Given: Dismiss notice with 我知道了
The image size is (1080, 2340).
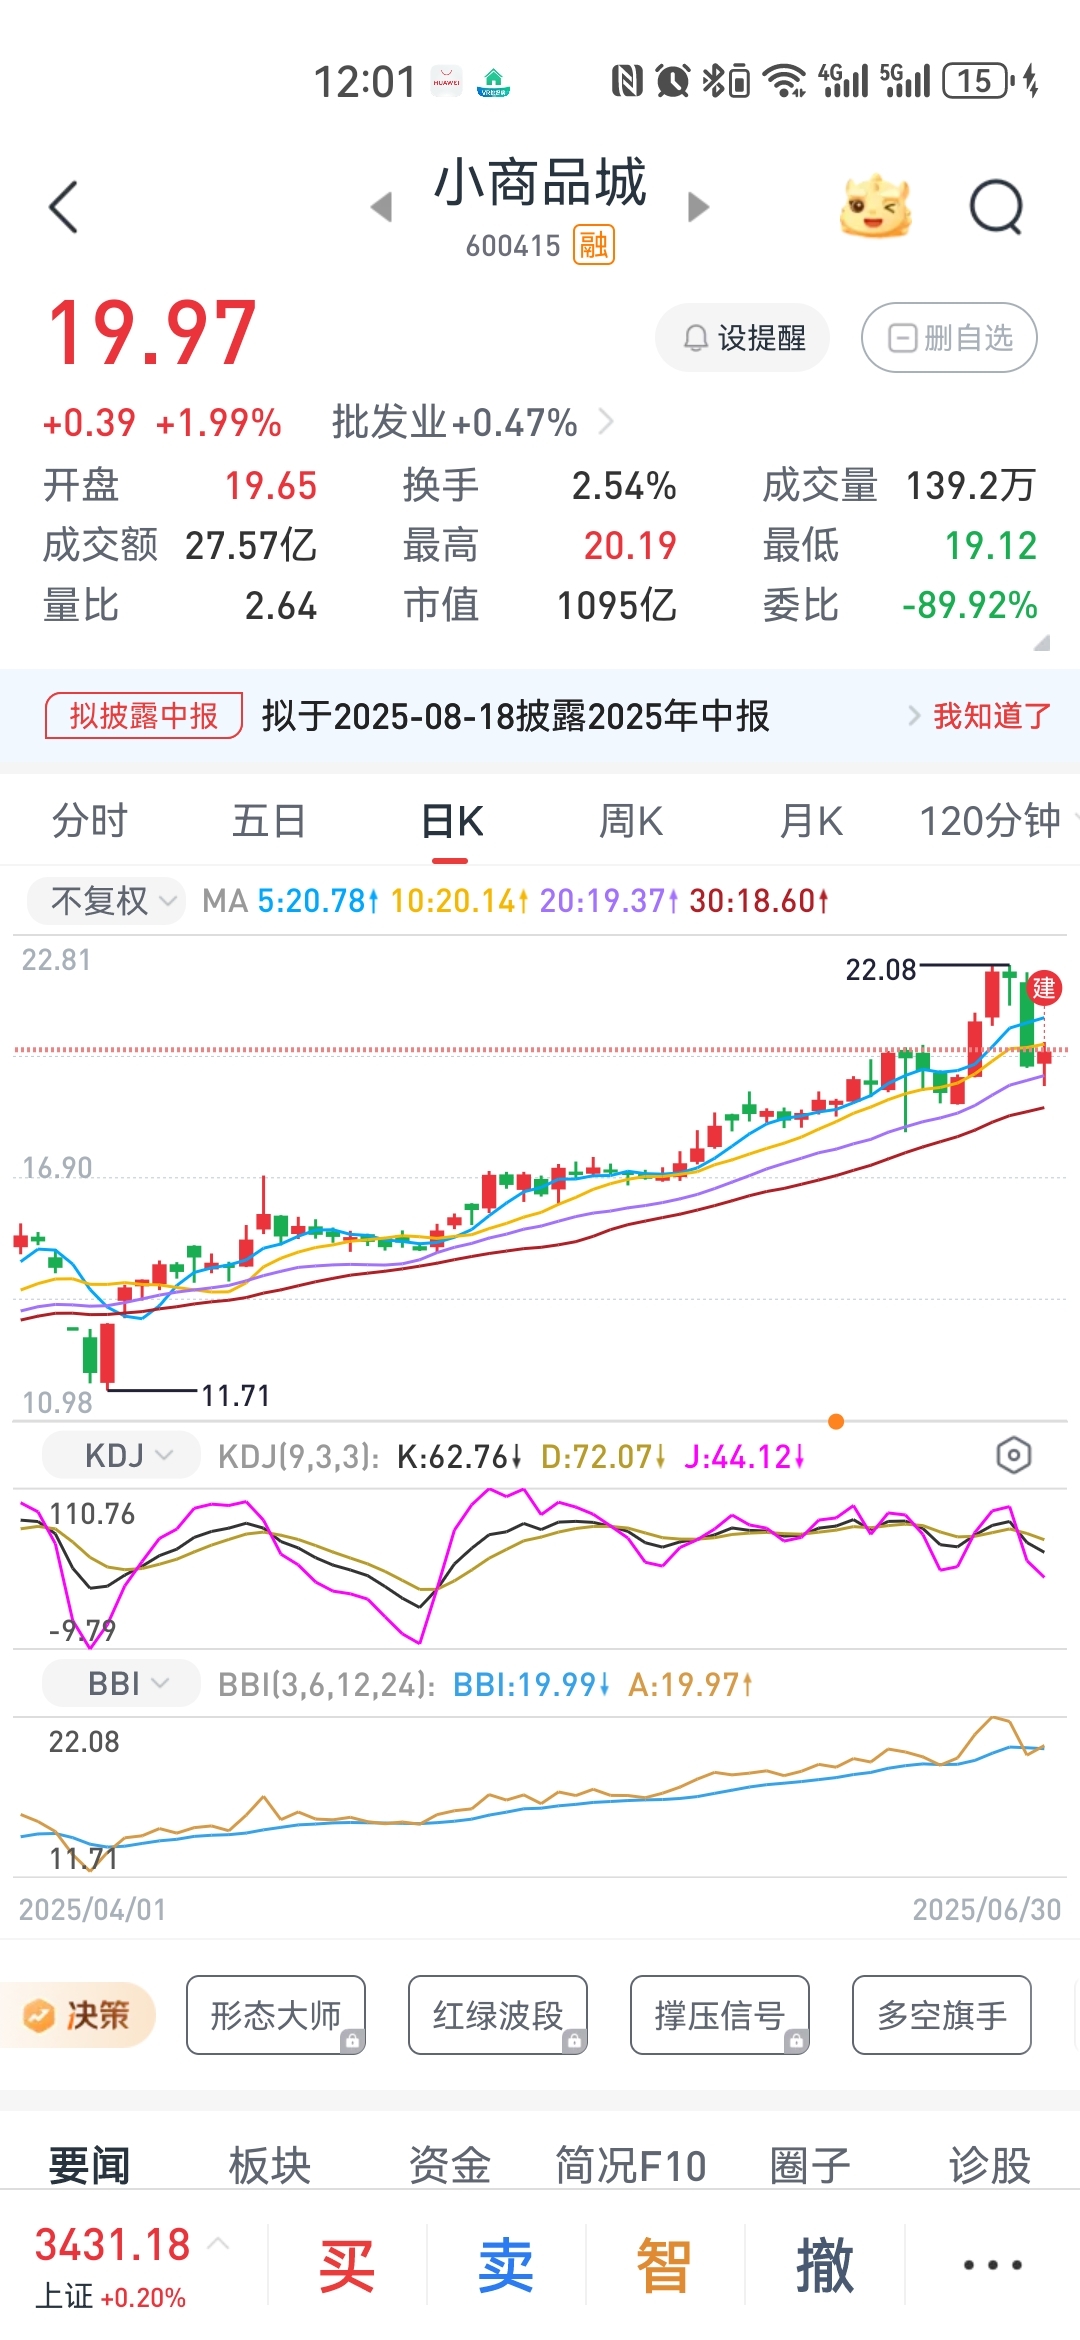Looking at the screenshot, I should (992, 716).
